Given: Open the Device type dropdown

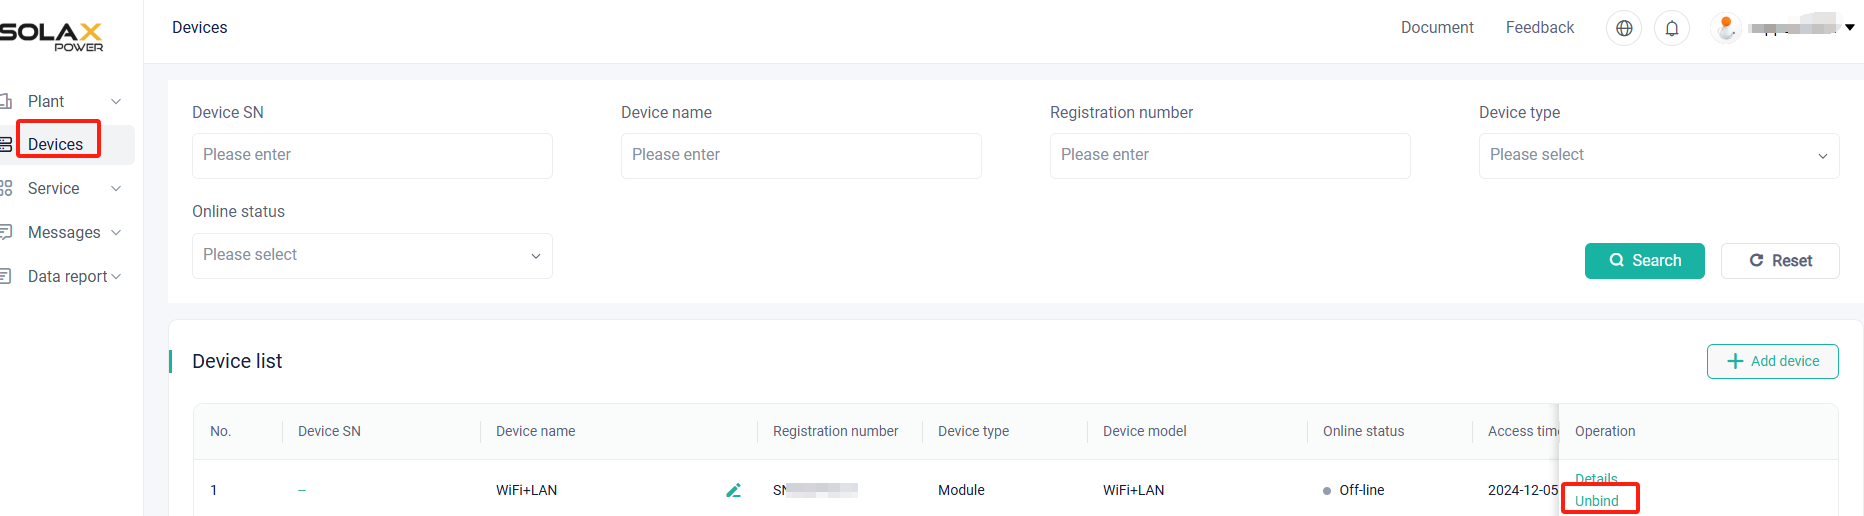Looking at the screenshot, I should coord(1659,156).
